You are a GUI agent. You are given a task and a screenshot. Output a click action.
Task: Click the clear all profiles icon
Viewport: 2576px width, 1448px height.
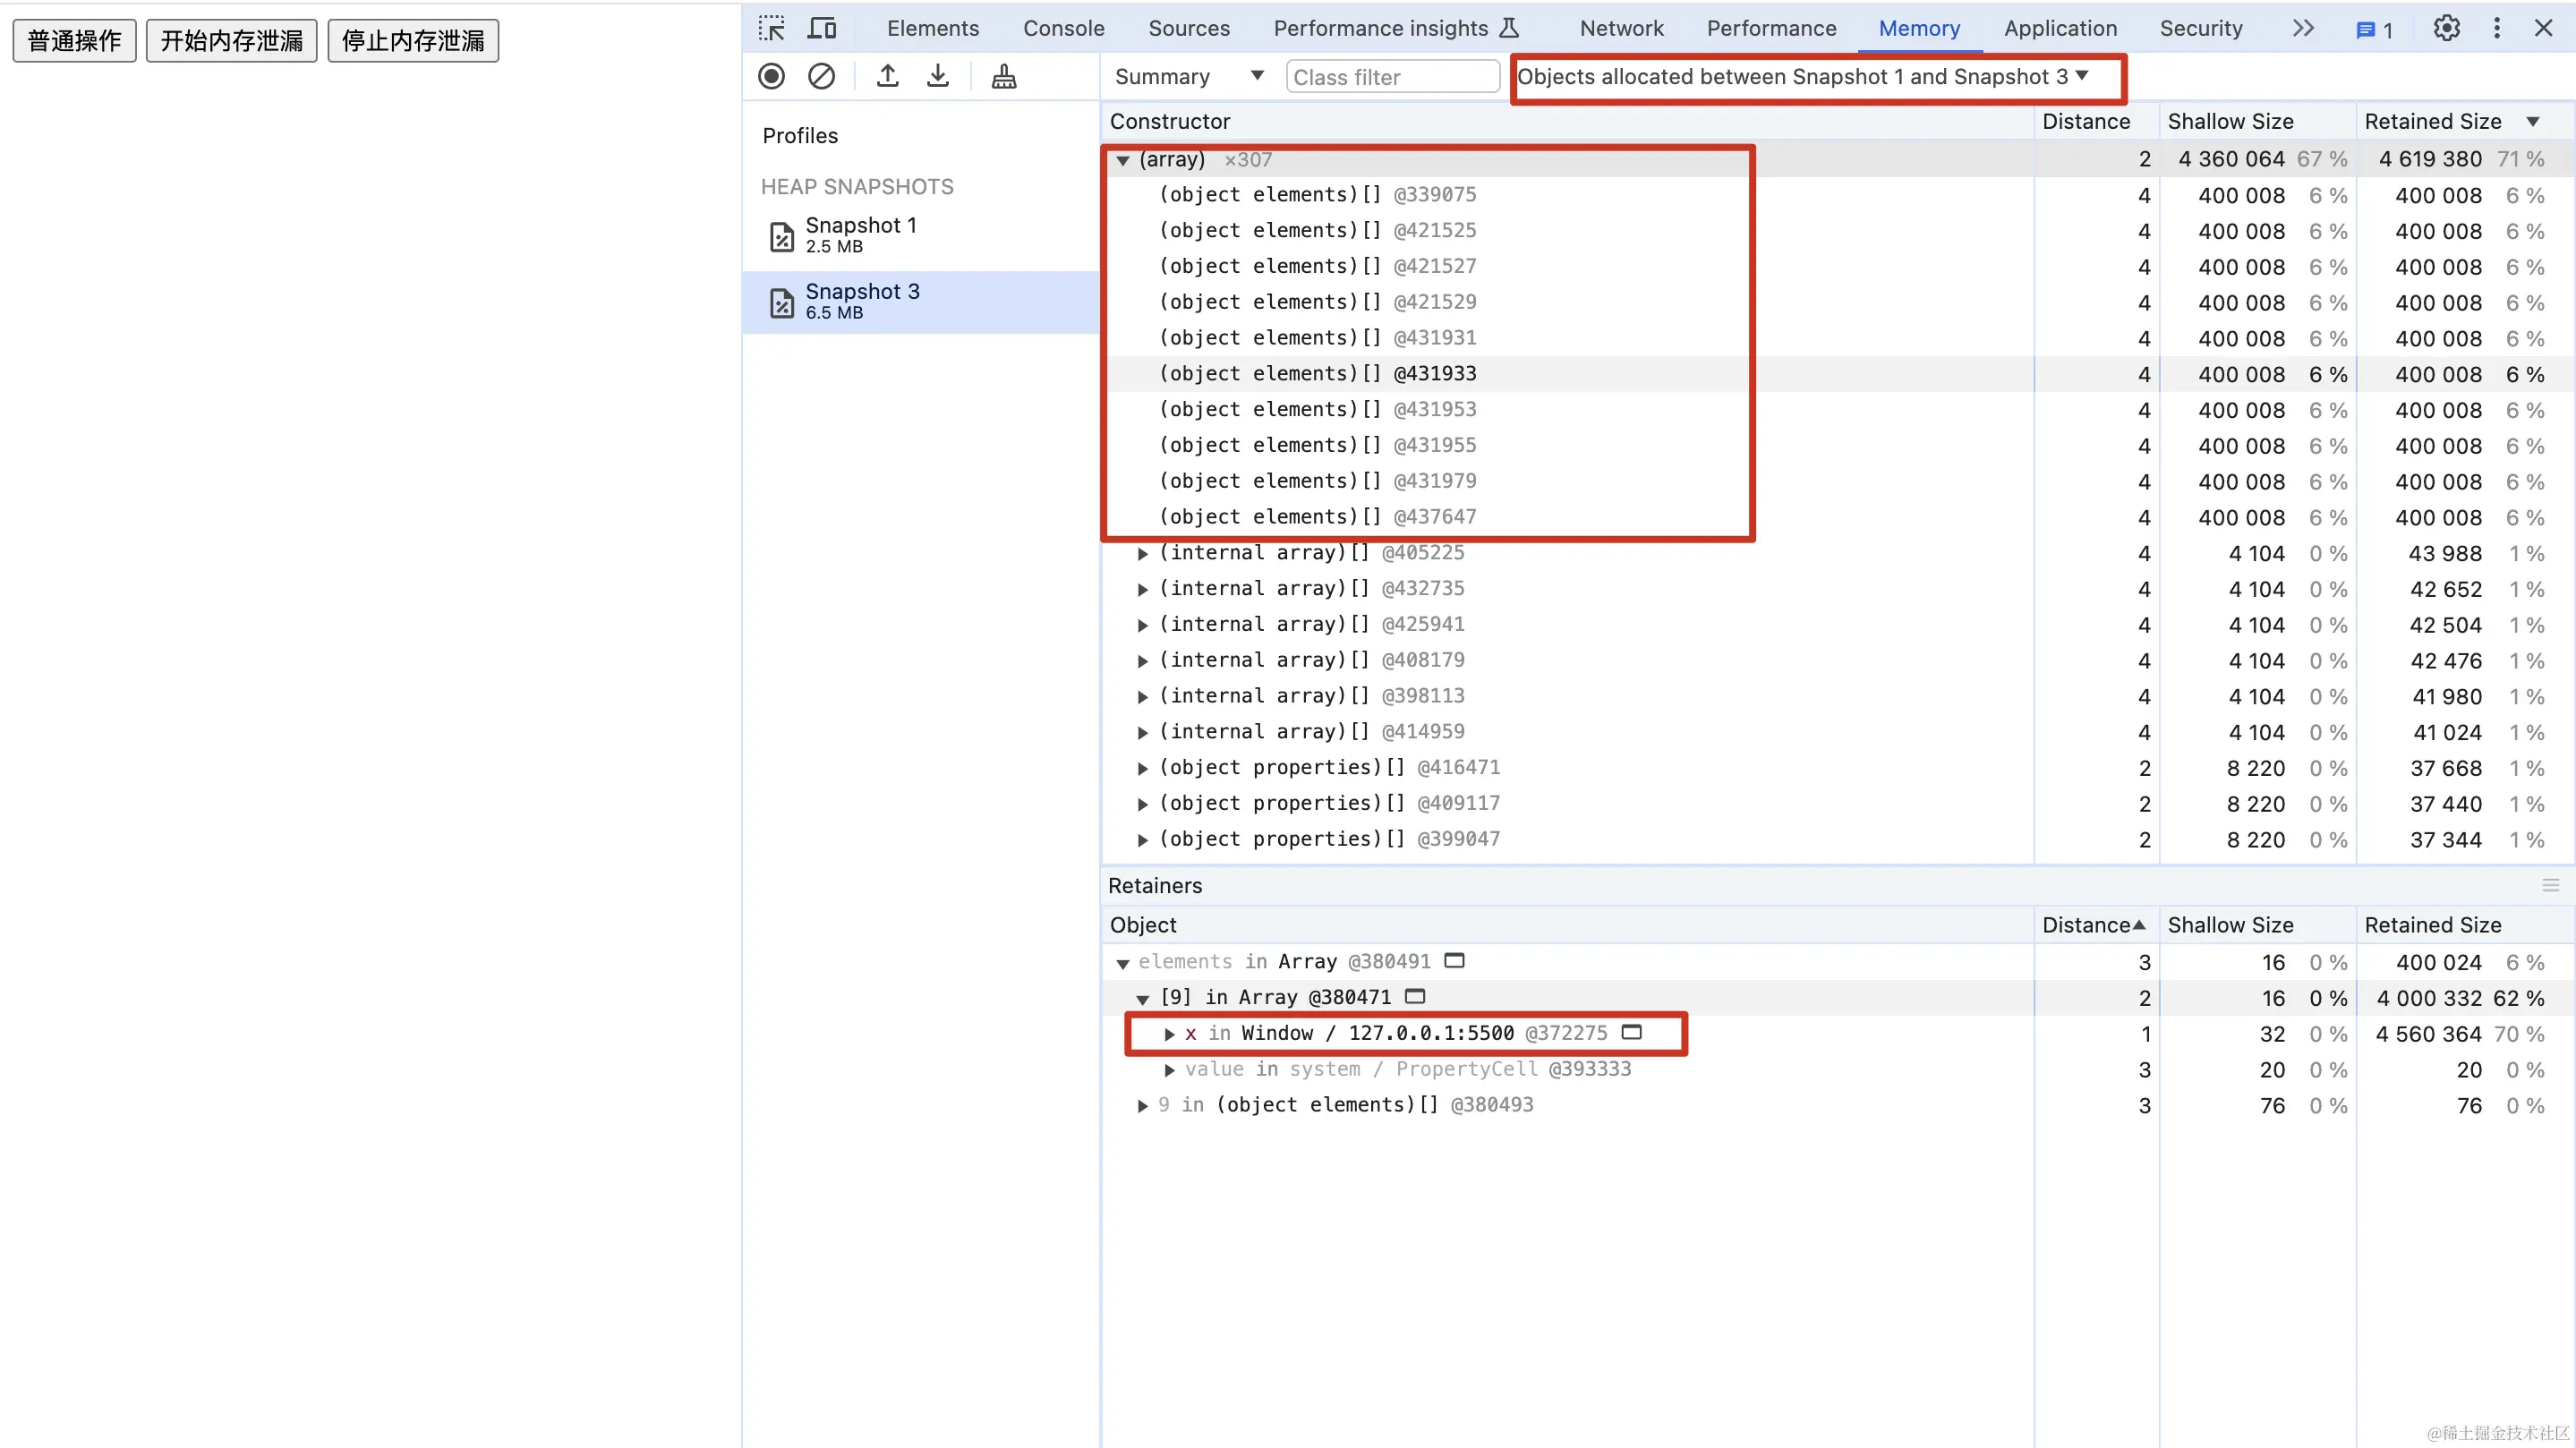tap(821, 76)
